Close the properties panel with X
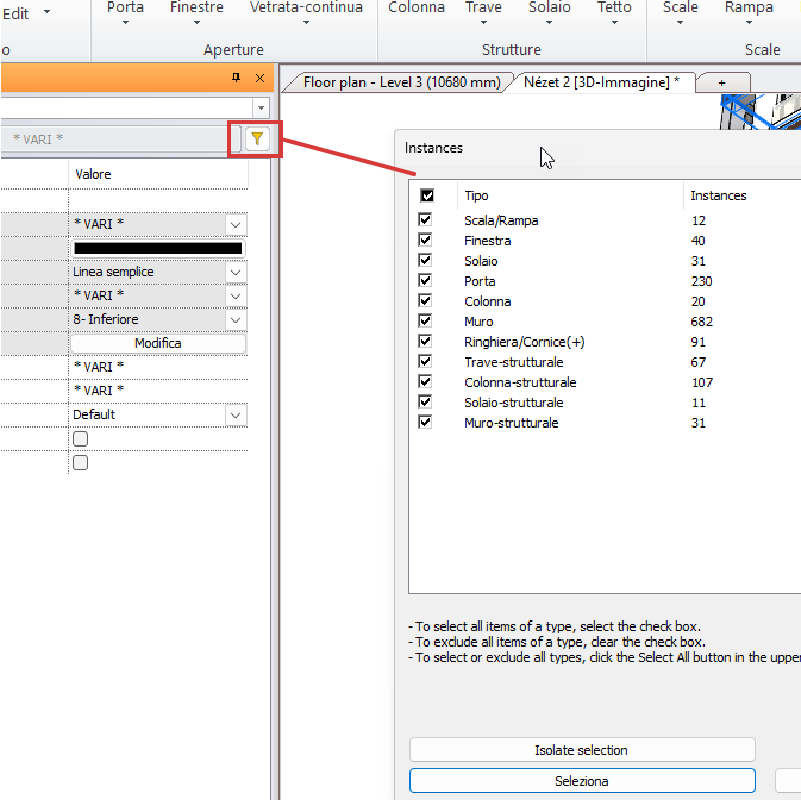This screenshot has height=800, width=801. click(260, 77)
